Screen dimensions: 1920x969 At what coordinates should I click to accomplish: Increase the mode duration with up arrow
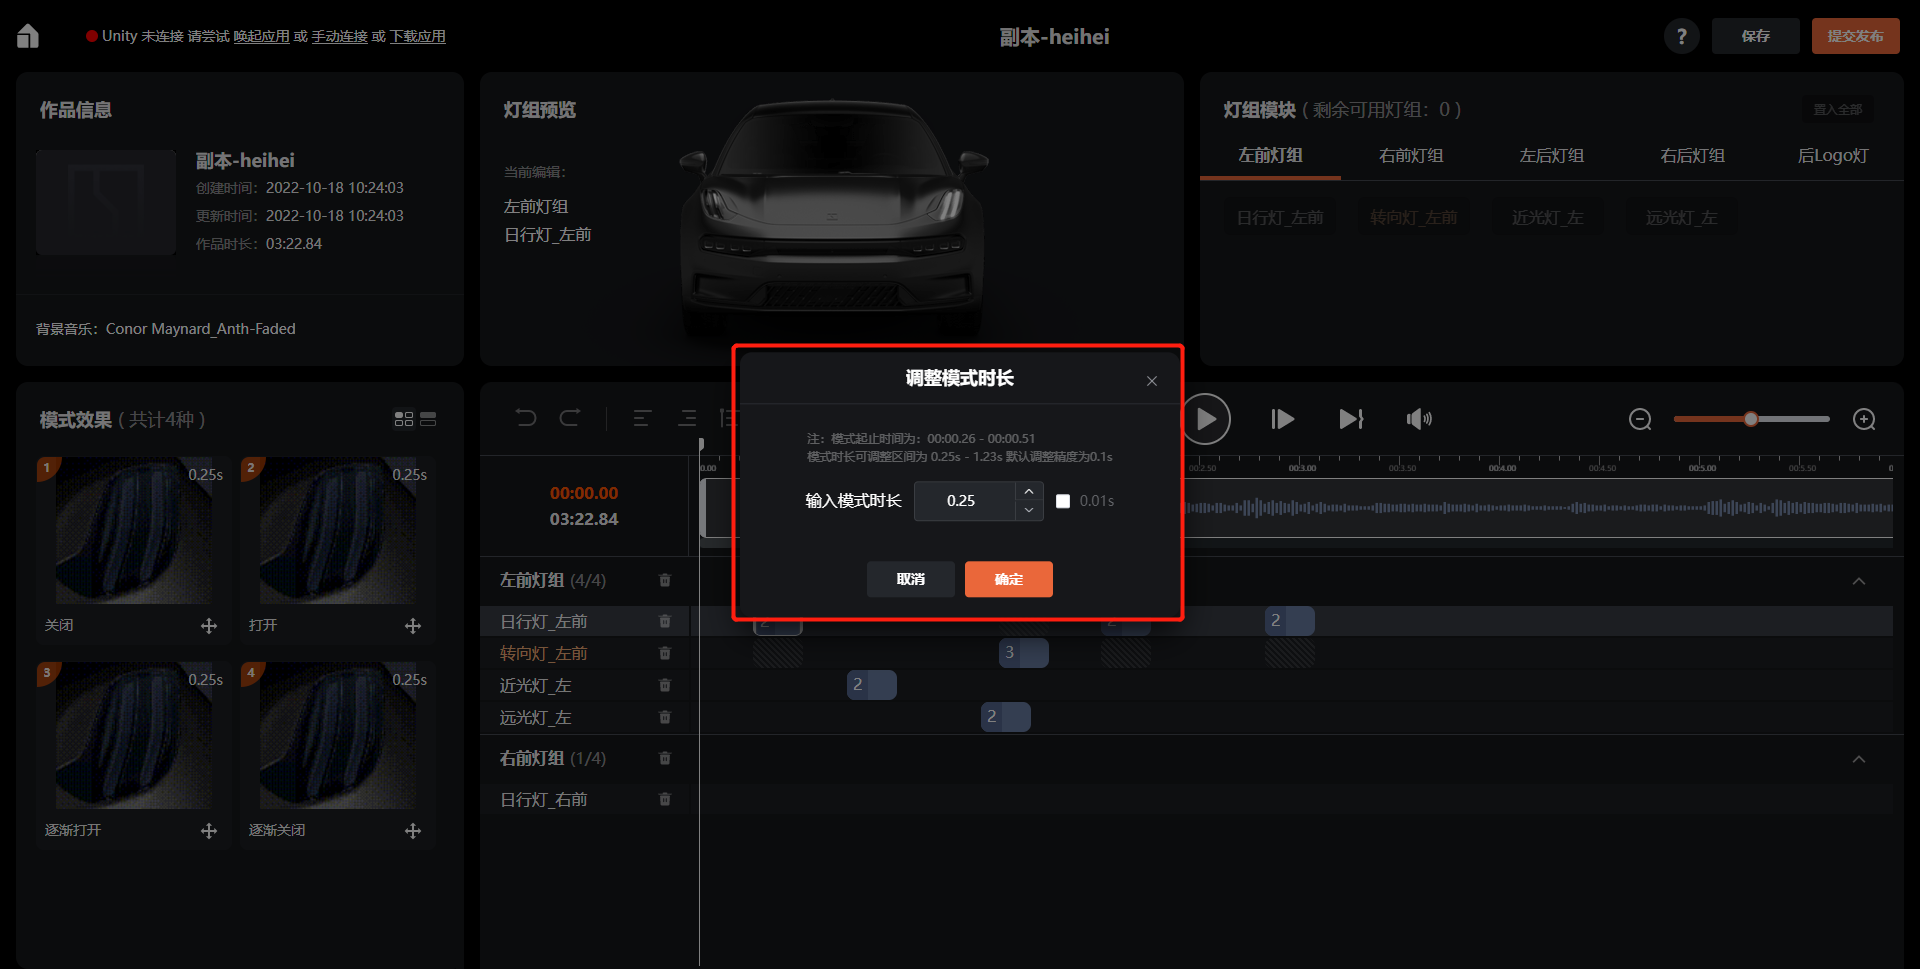coord(1029,491)
